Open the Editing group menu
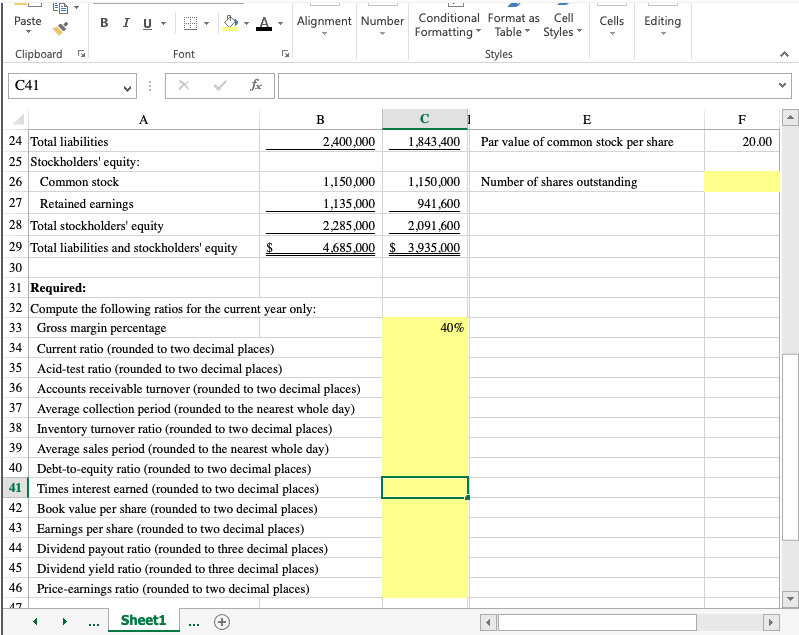This screenshot has height=635, width=799. (x=662, y=25)
